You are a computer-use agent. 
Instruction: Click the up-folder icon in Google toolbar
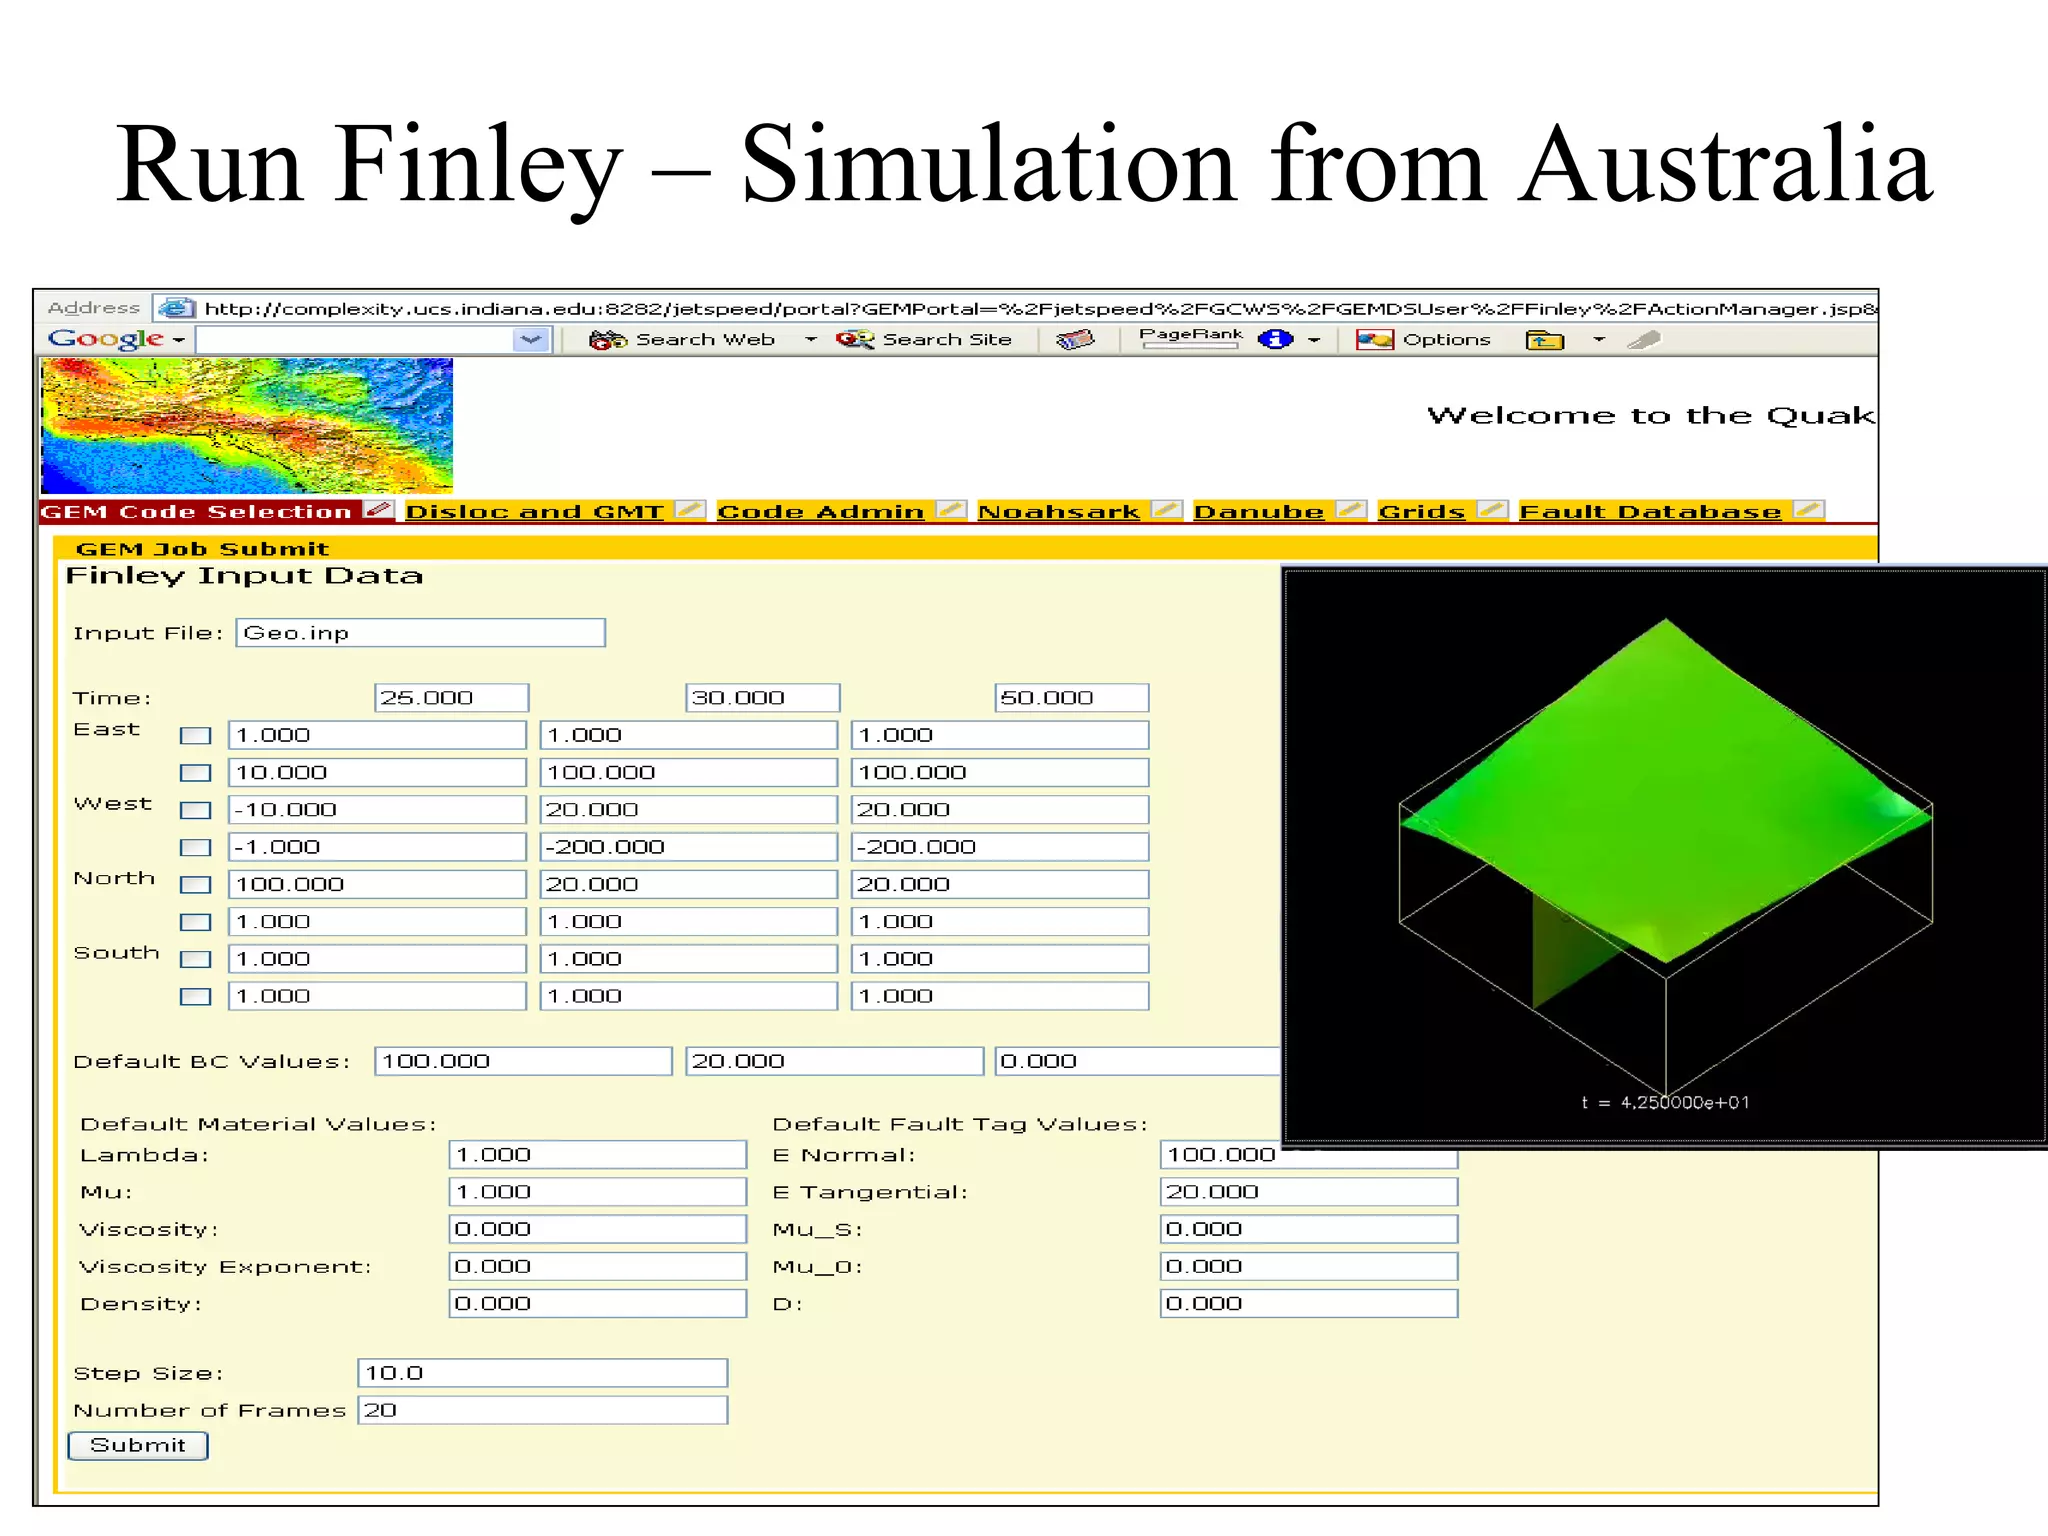tap(1545, 340)
